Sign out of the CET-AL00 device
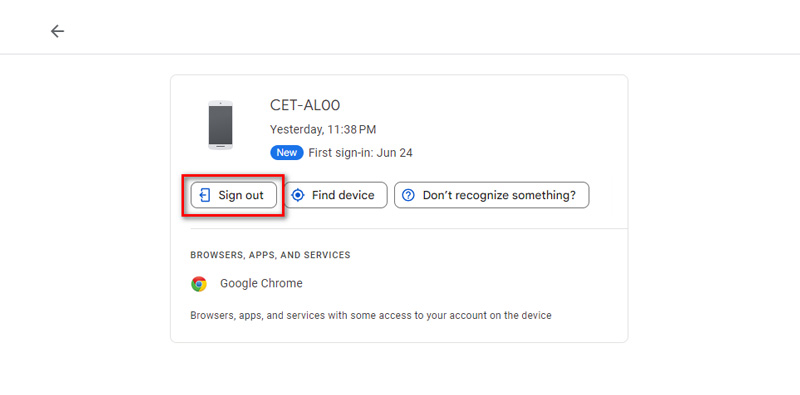800x395 pixels. pyautogui.click(x=234, y=195)
